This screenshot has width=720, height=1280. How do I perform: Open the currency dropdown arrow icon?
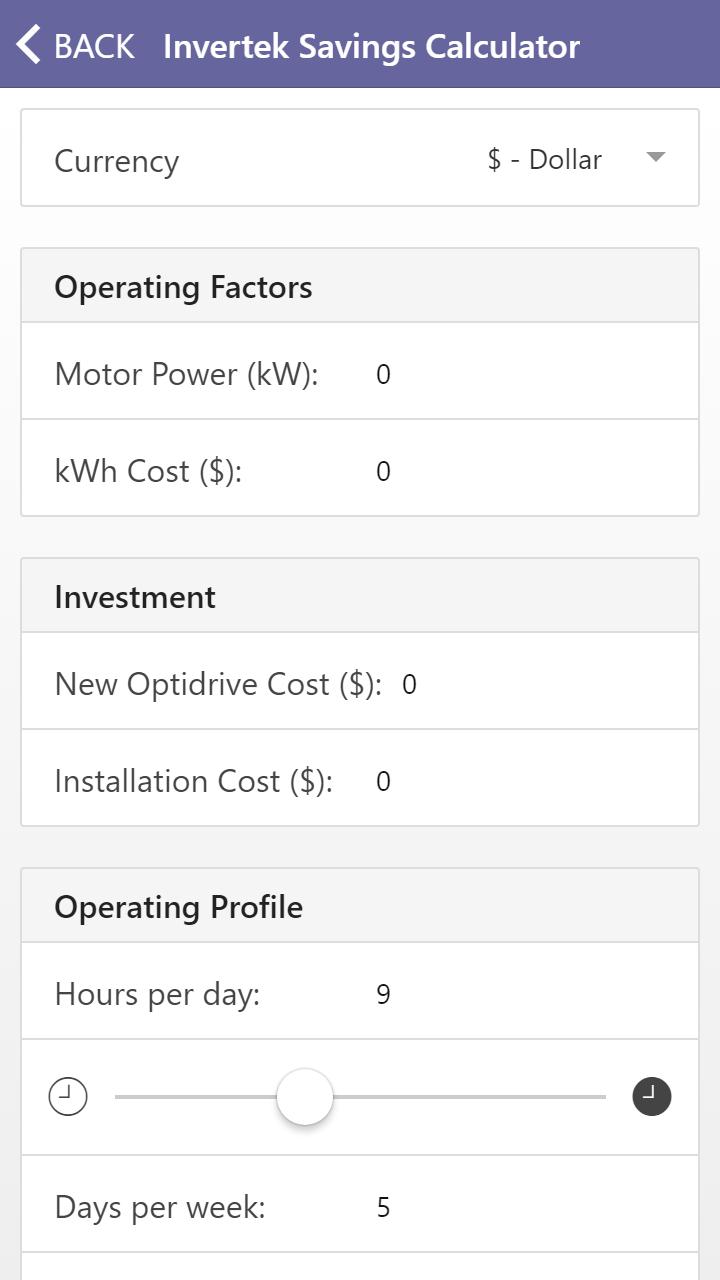(657, 157)
